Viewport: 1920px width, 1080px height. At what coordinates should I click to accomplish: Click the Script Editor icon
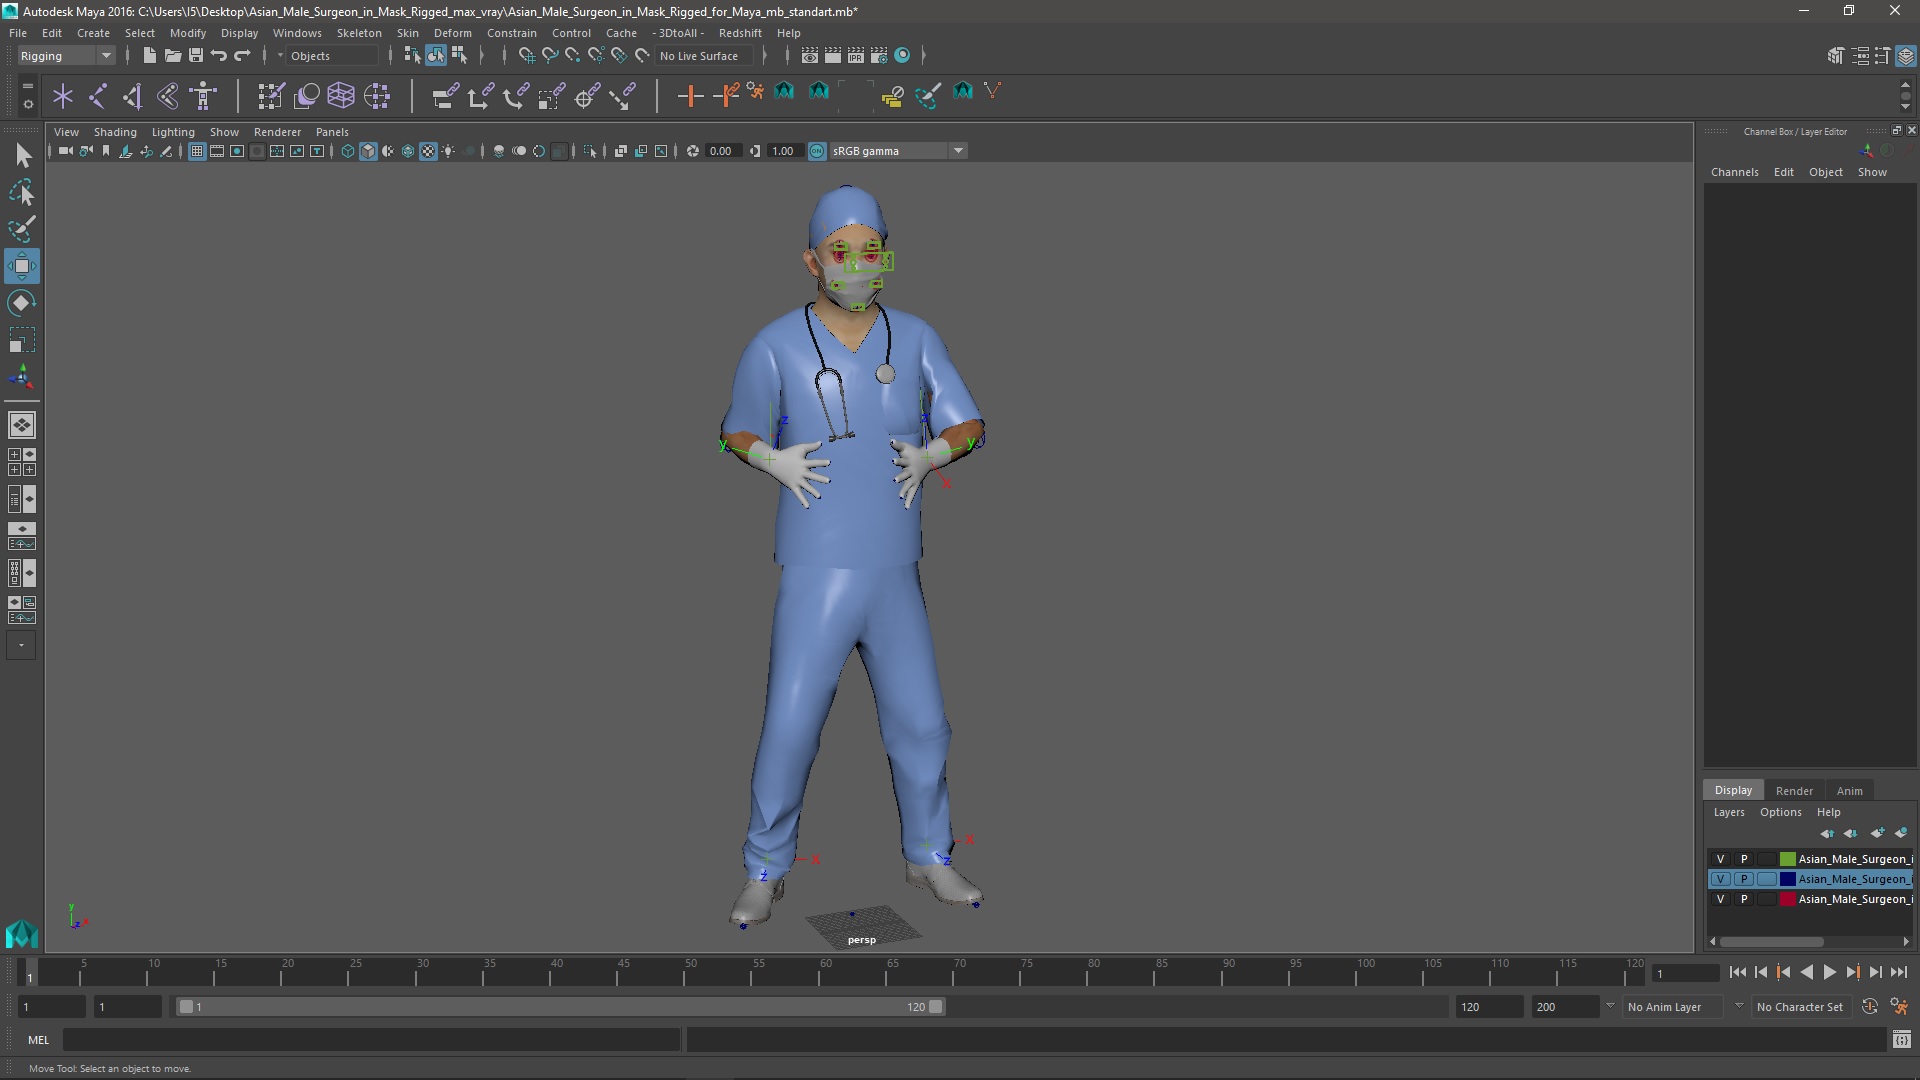click(1902, 1040)
